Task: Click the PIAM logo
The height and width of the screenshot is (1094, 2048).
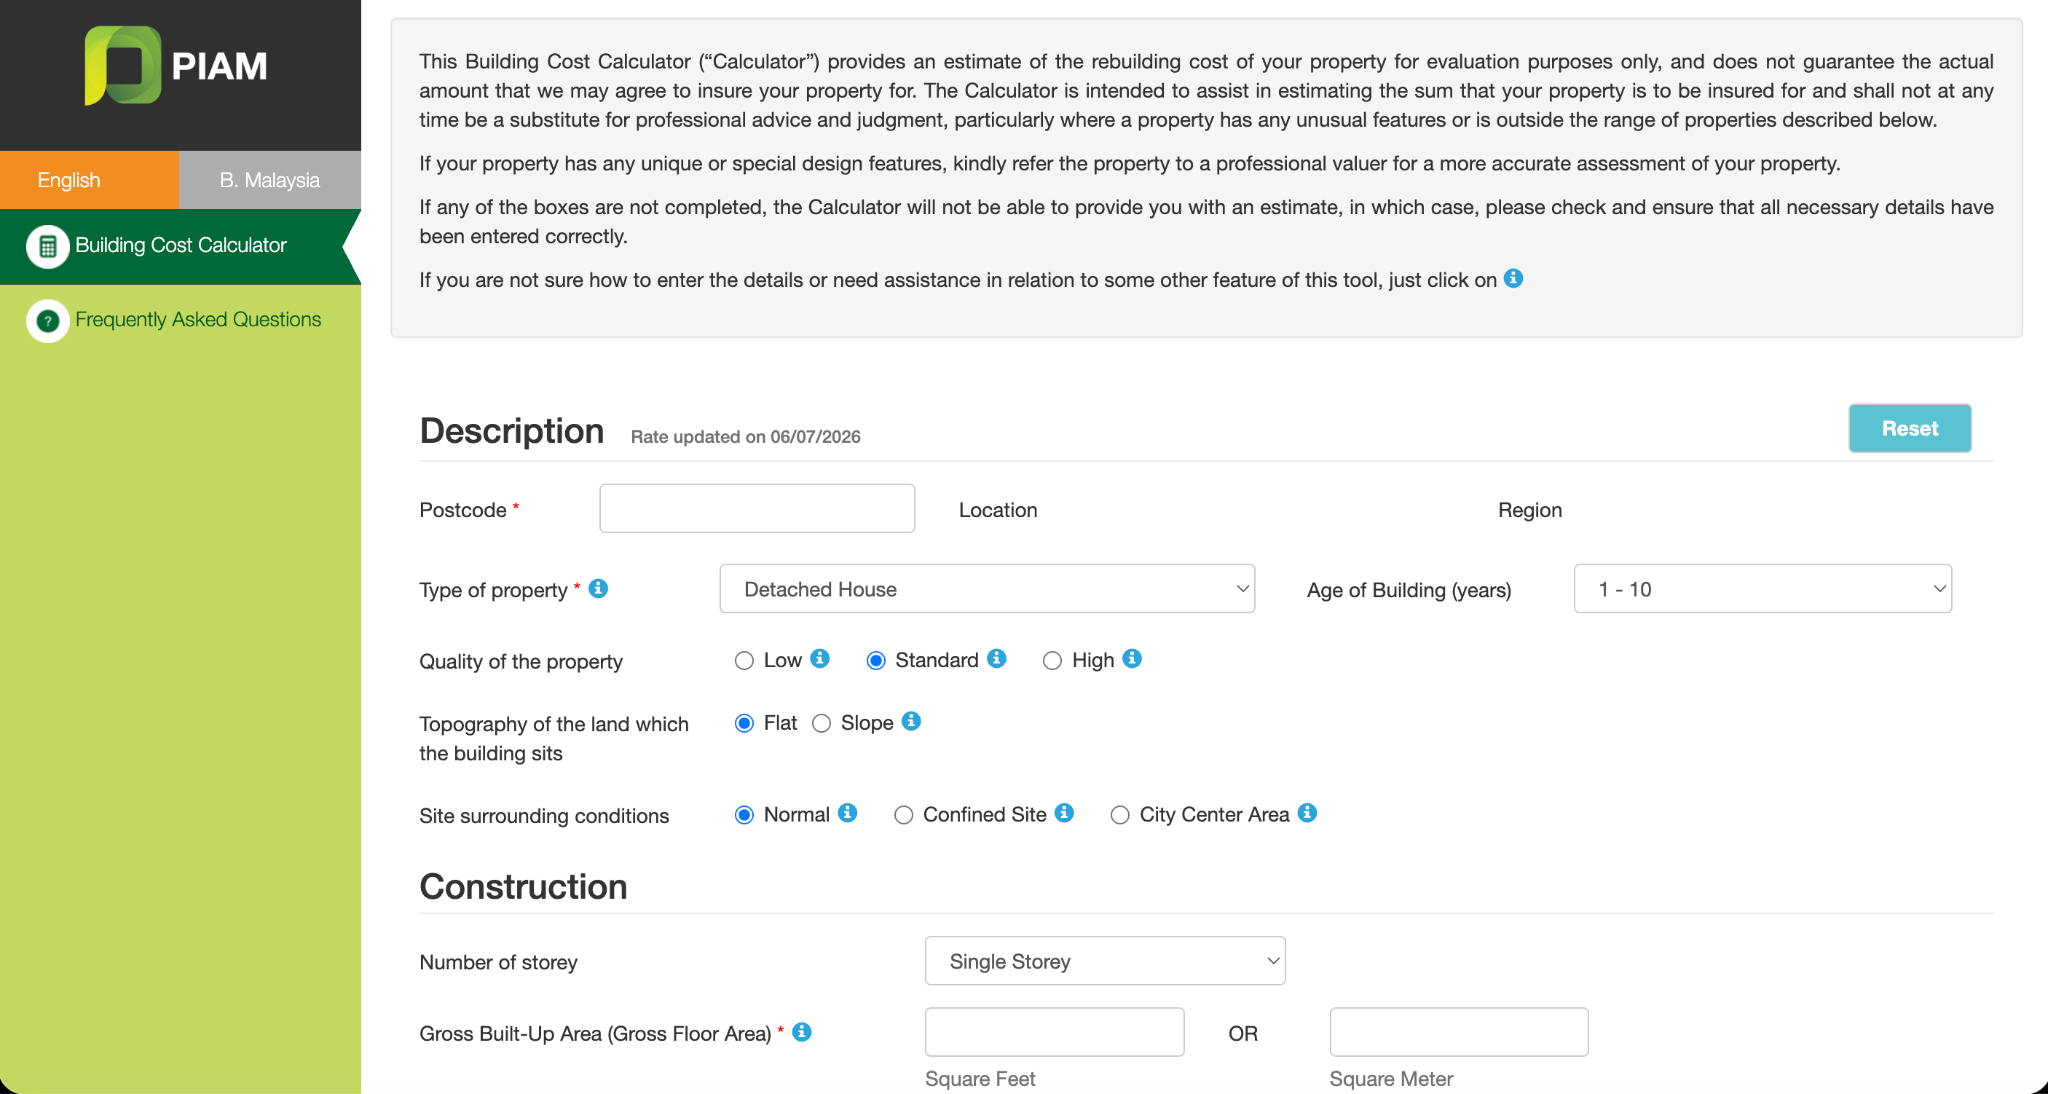Action: tap(177, 66)
